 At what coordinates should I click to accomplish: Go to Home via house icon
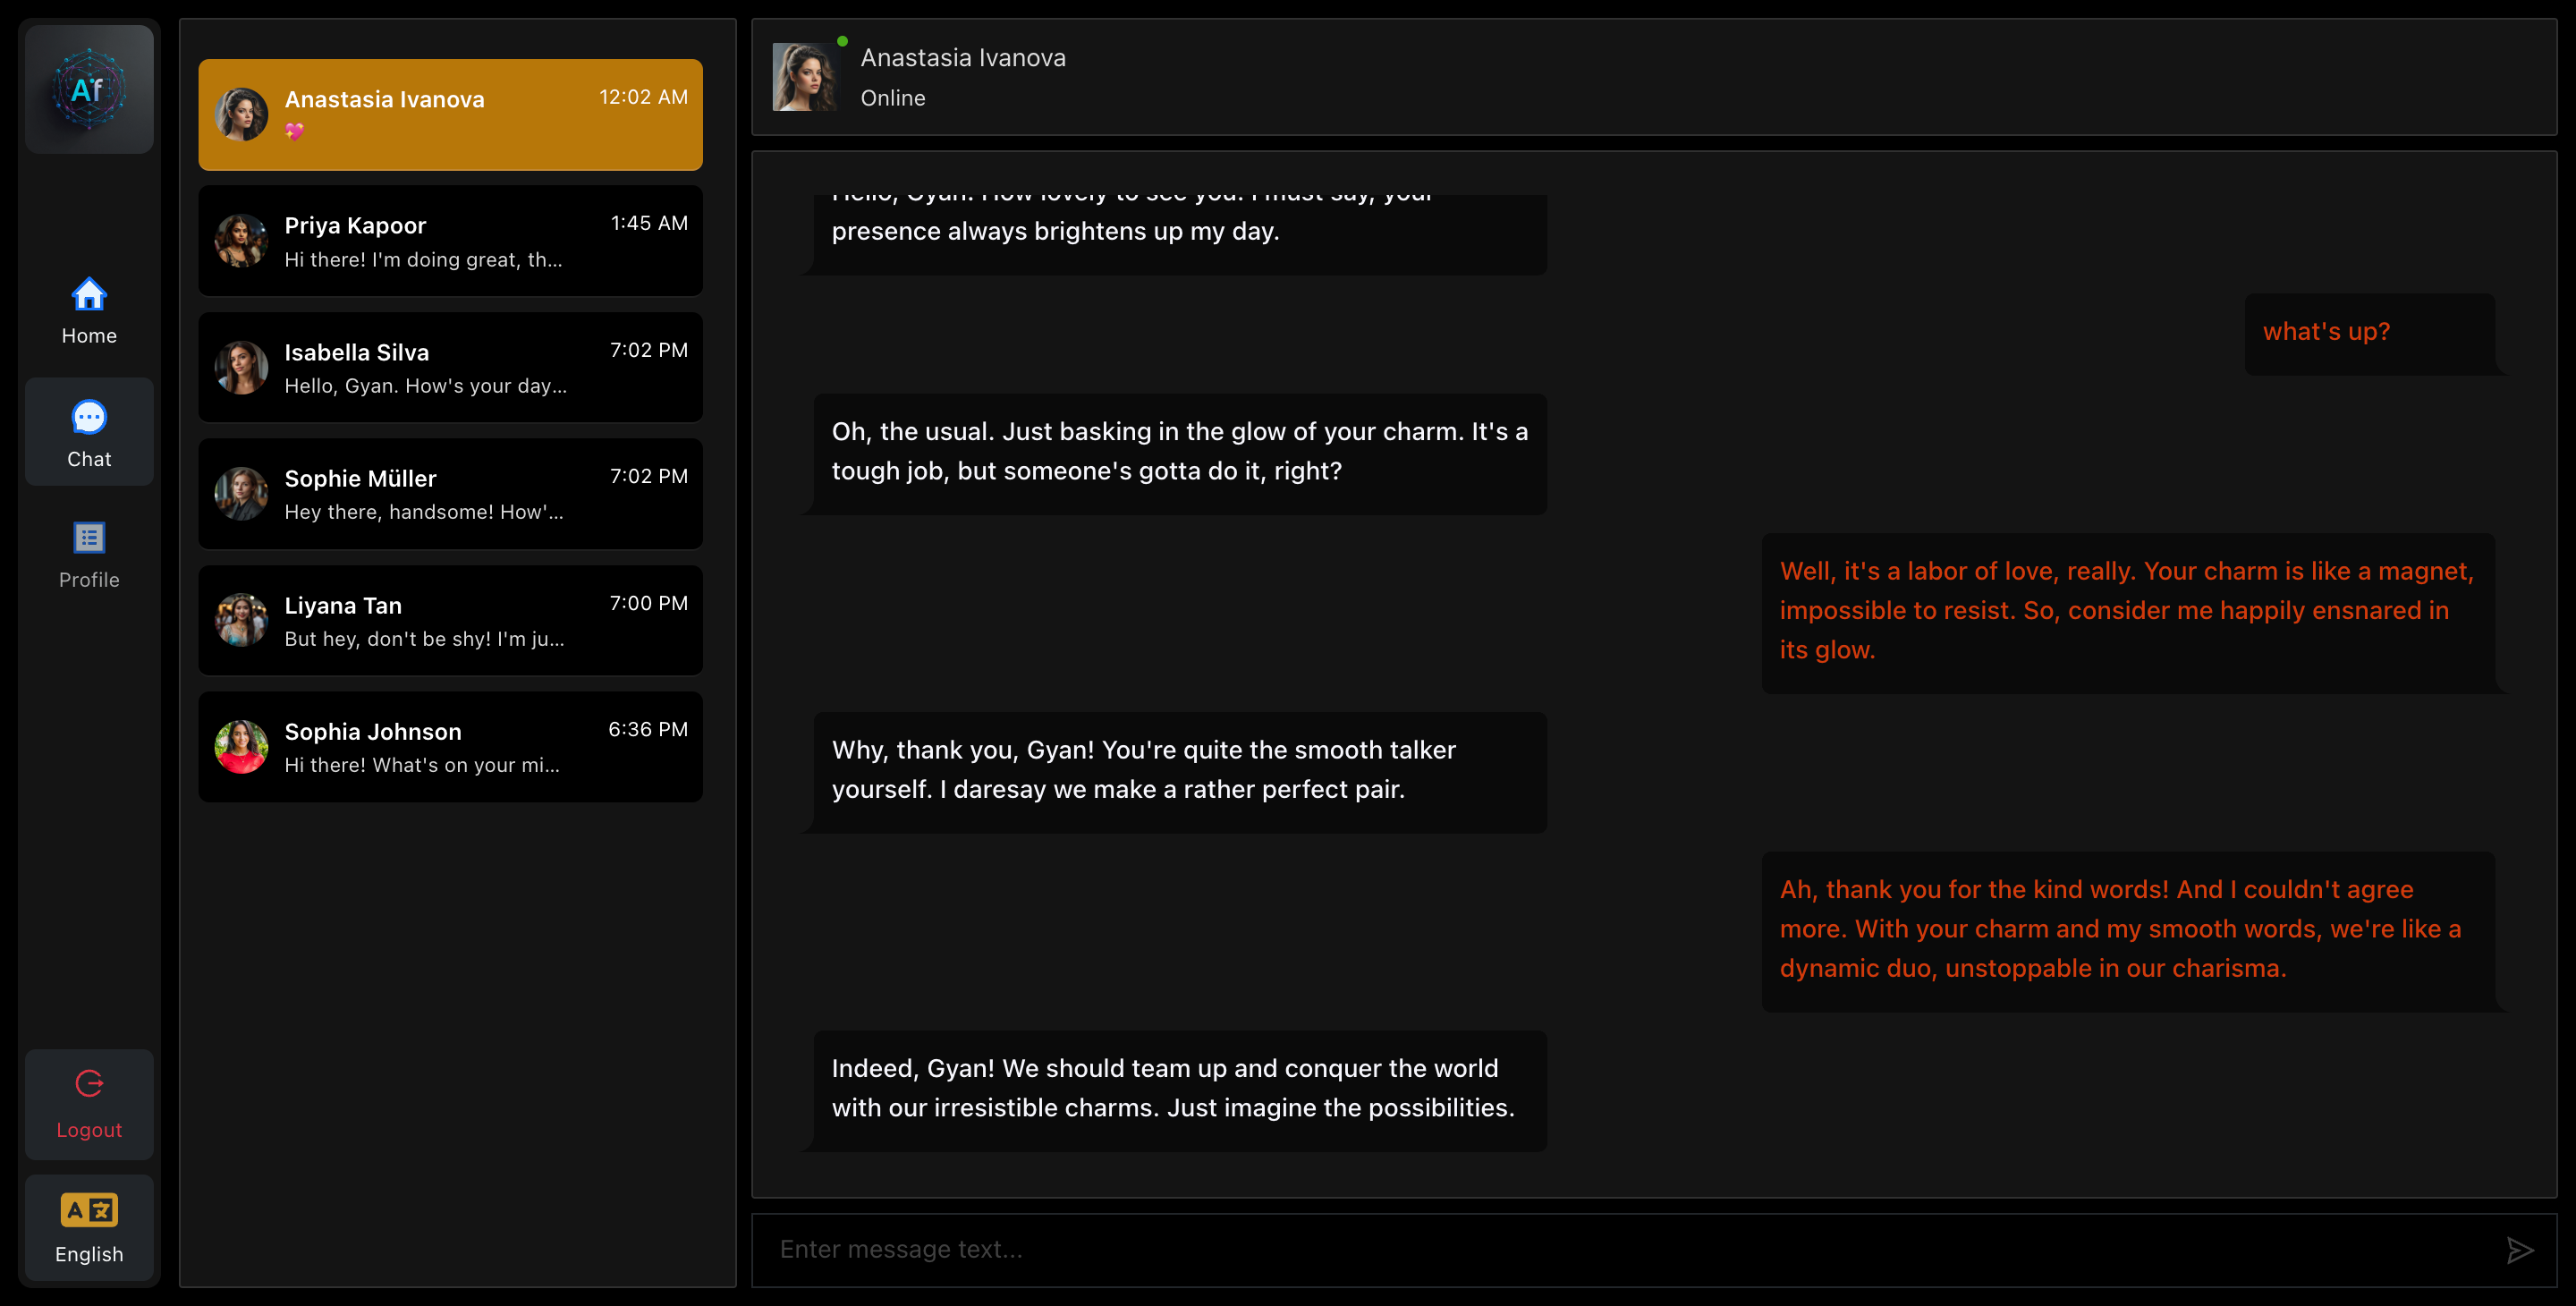(x=89, y=295)
